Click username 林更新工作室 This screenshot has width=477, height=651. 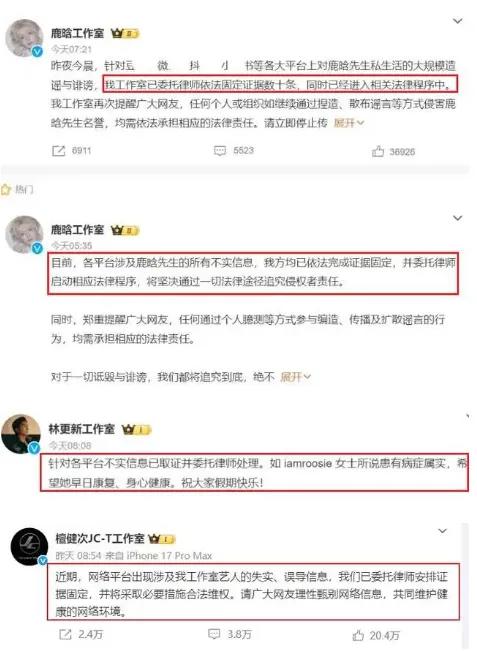click(81, 429)
